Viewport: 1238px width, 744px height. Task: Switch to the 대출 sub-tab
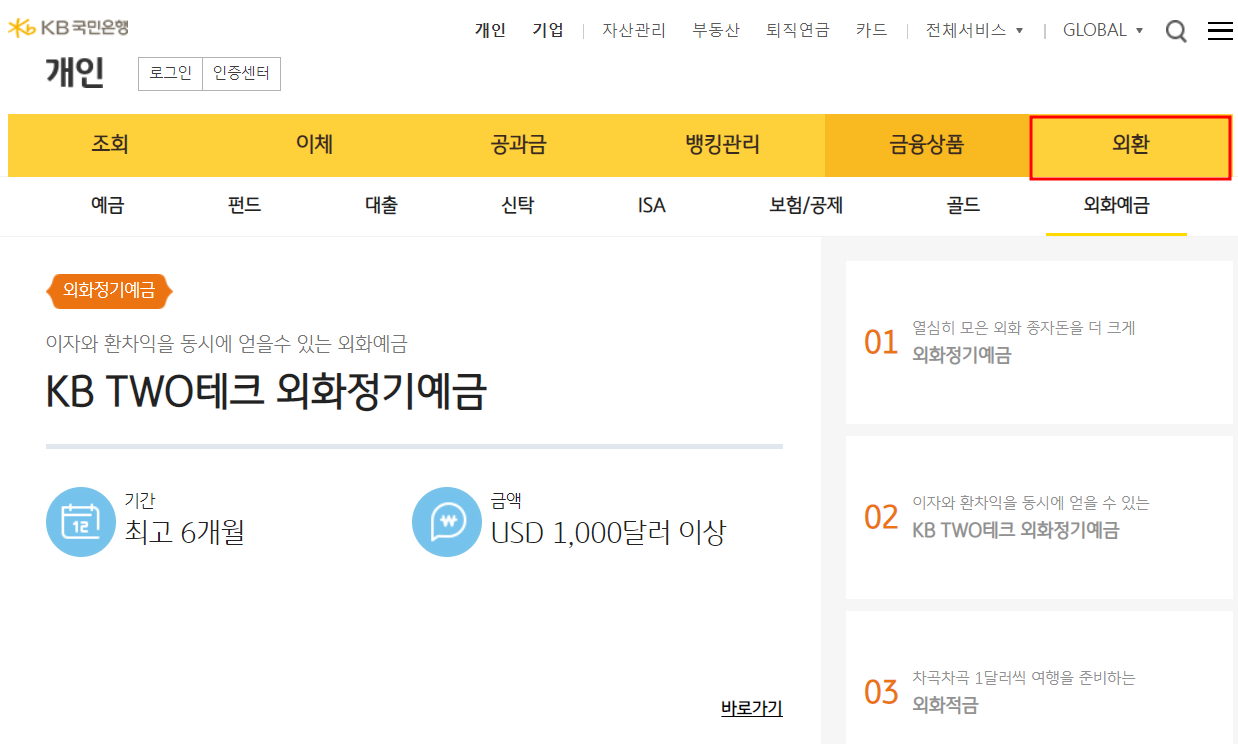point(381,206)
